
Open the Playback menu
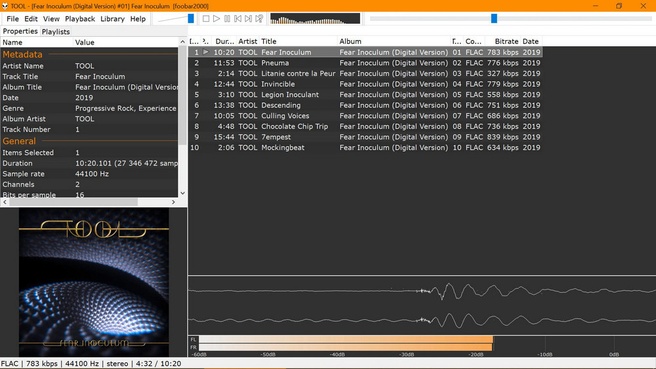[80, 19]
